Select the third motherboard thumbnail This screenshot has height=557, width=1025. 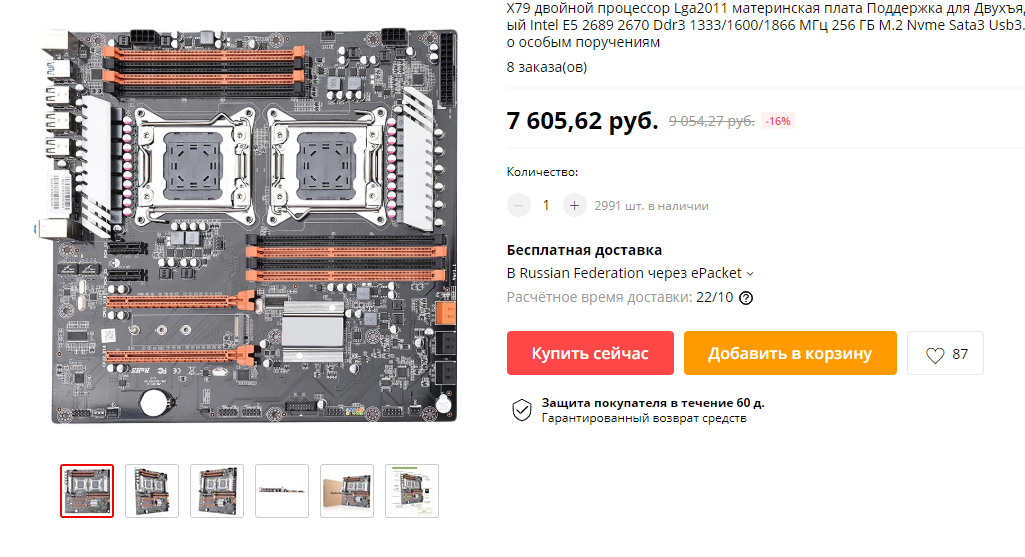[x=217, y=491]
